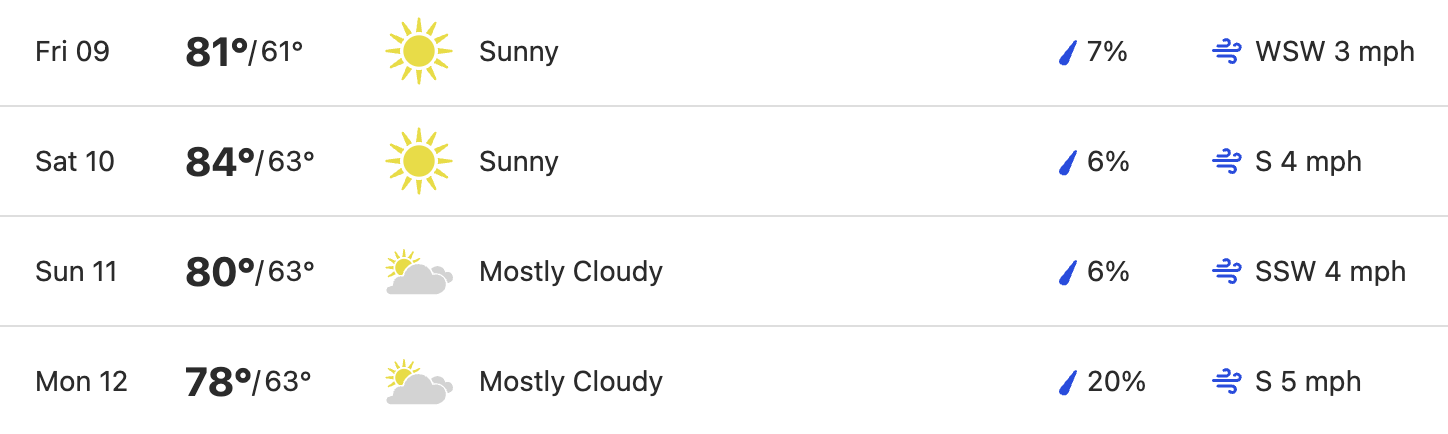The image size is (1448, 434).
Task: Click the wind icon beside SSW 4 mph
Action: tap(1226, 272)
